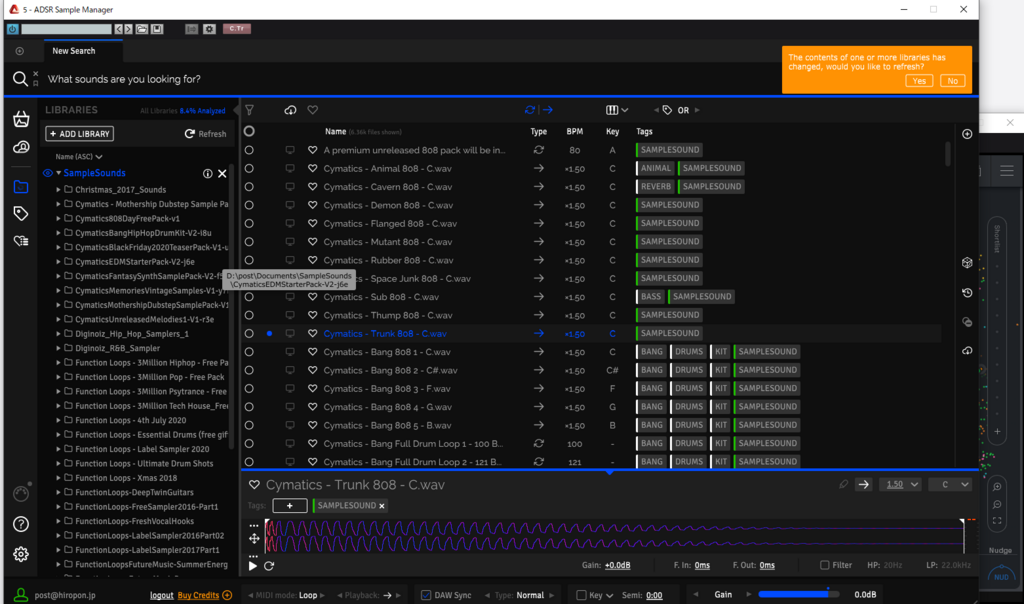This screenshot has width=1024, height=604.
Task: Click the info icon beside SampleSounds library
Action: pyautogui.click(x=208, y=174)
